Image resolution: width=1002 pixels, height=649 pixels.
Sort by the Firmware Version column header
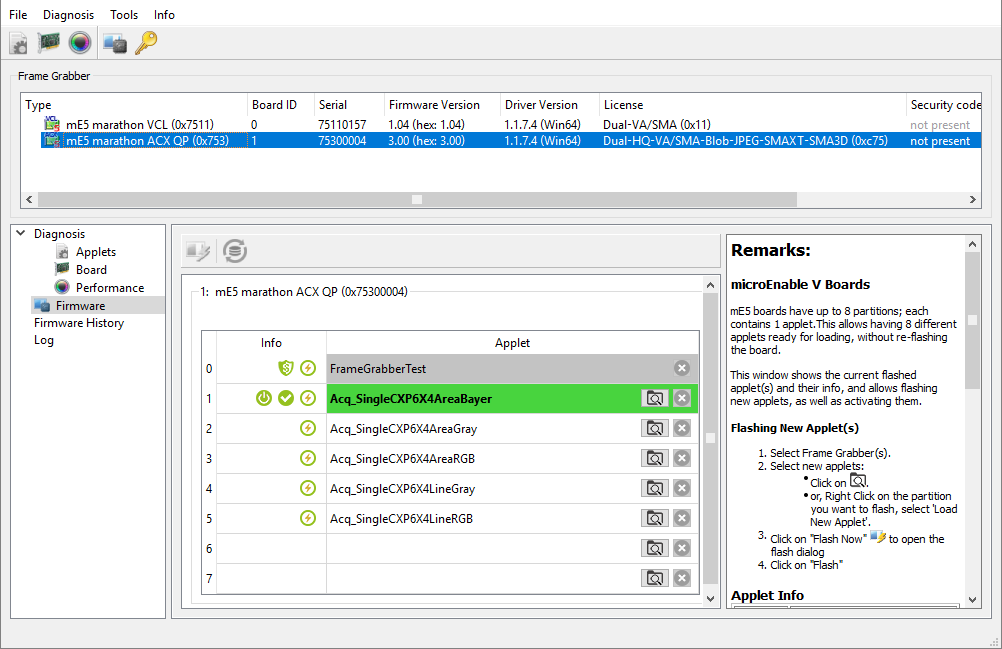pos(442,105)
